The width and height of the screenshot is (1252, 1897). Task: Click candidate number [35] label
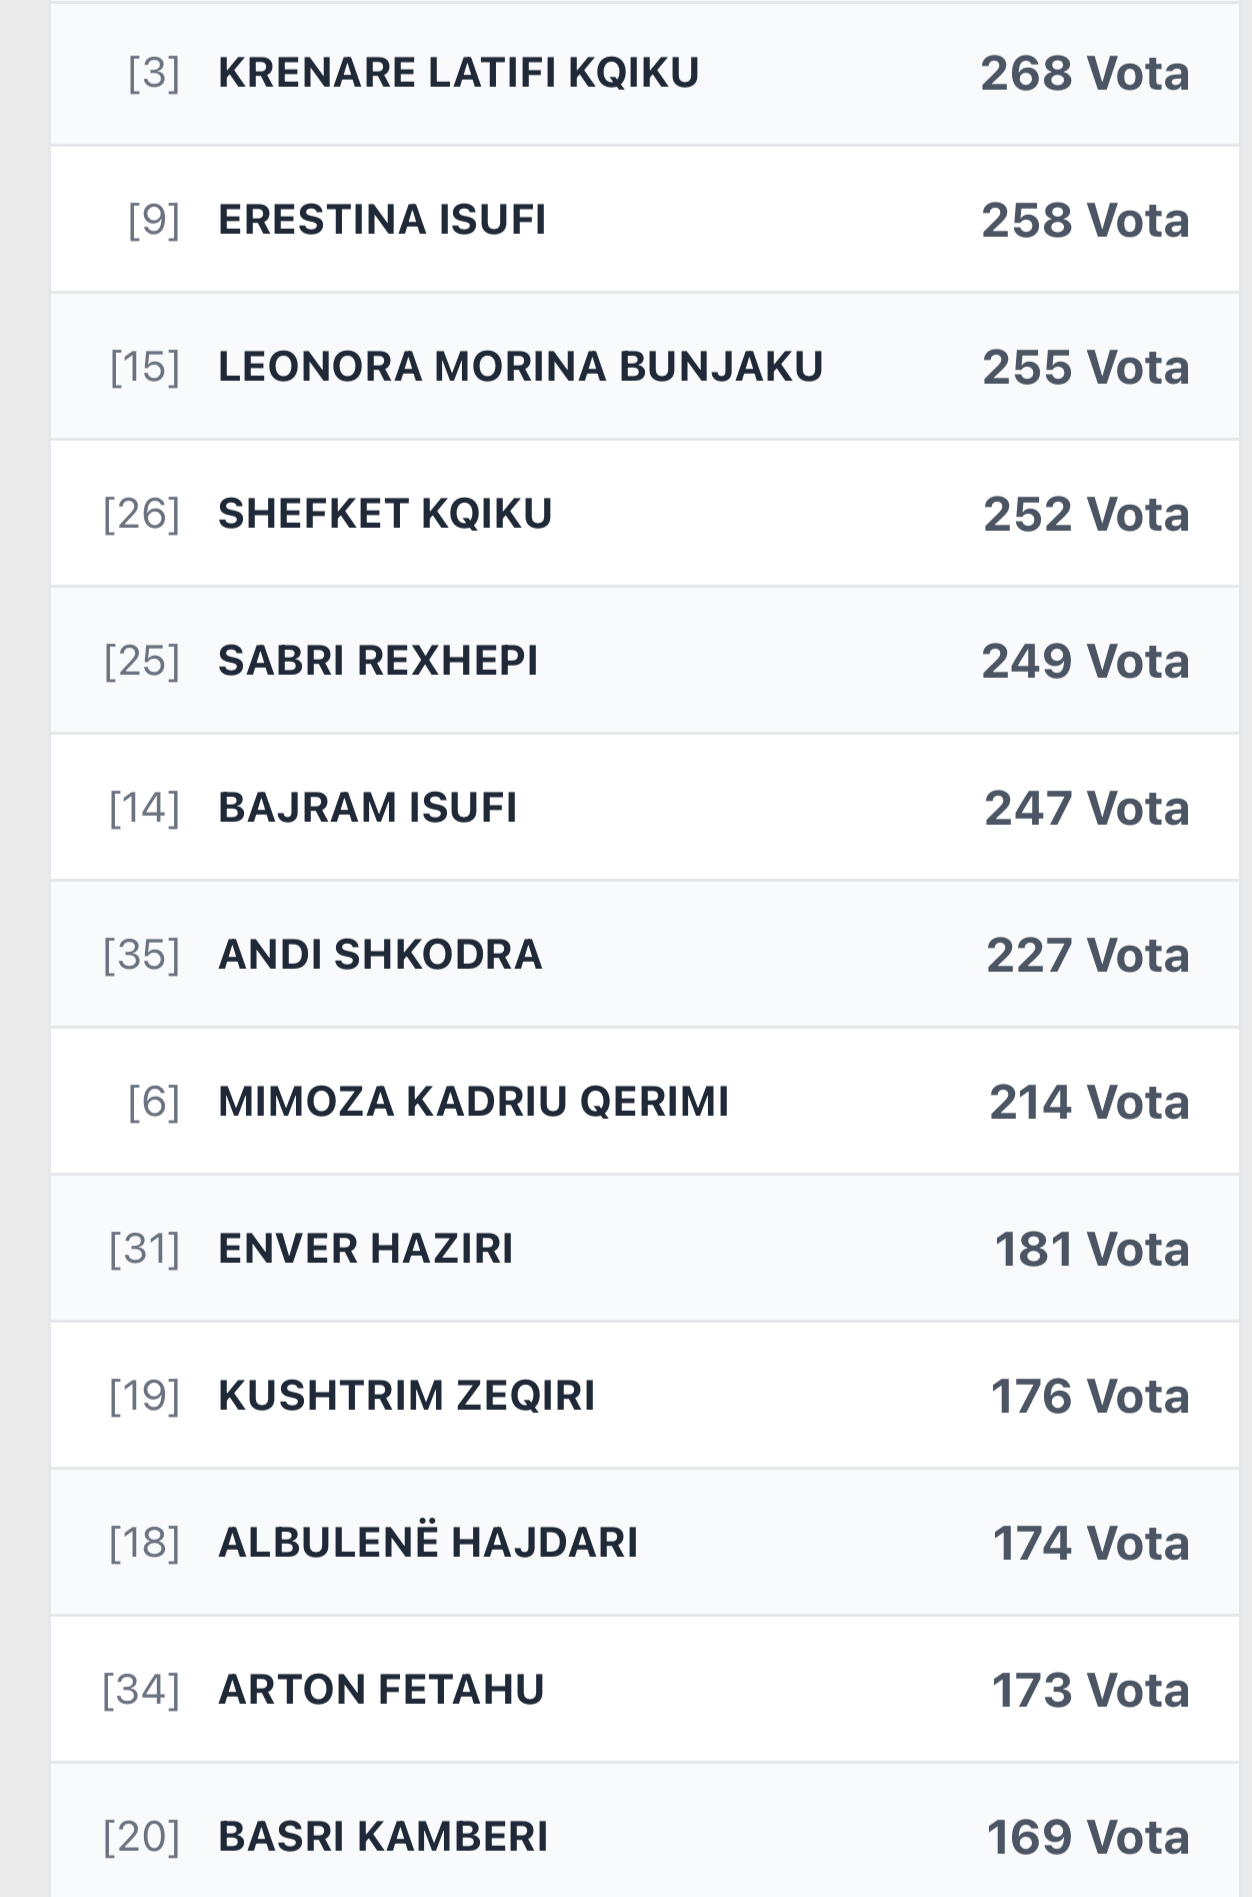142,955
